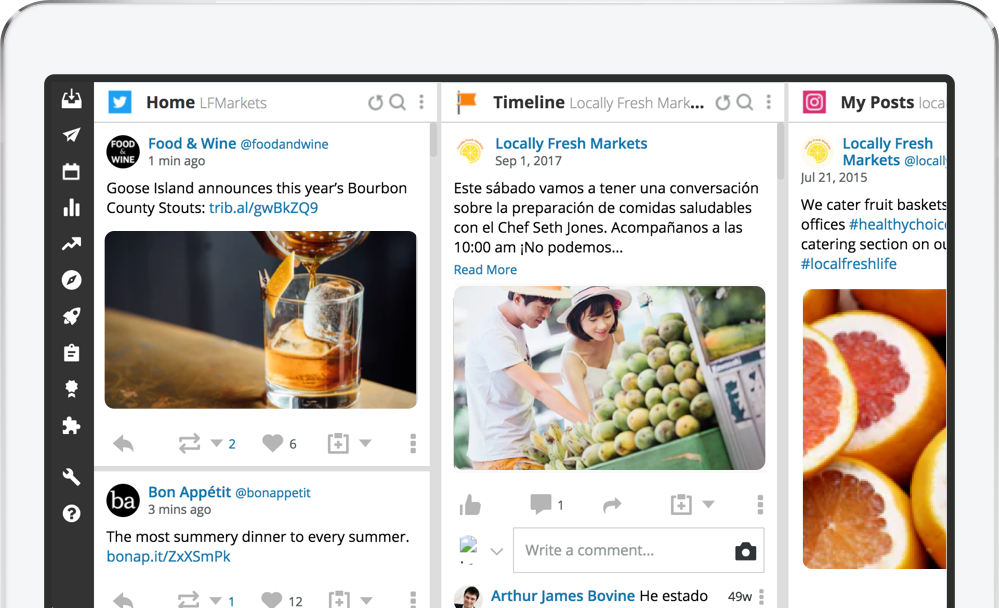Reply to the Bon Appétit tweet
999x608 pixels.
124,600
